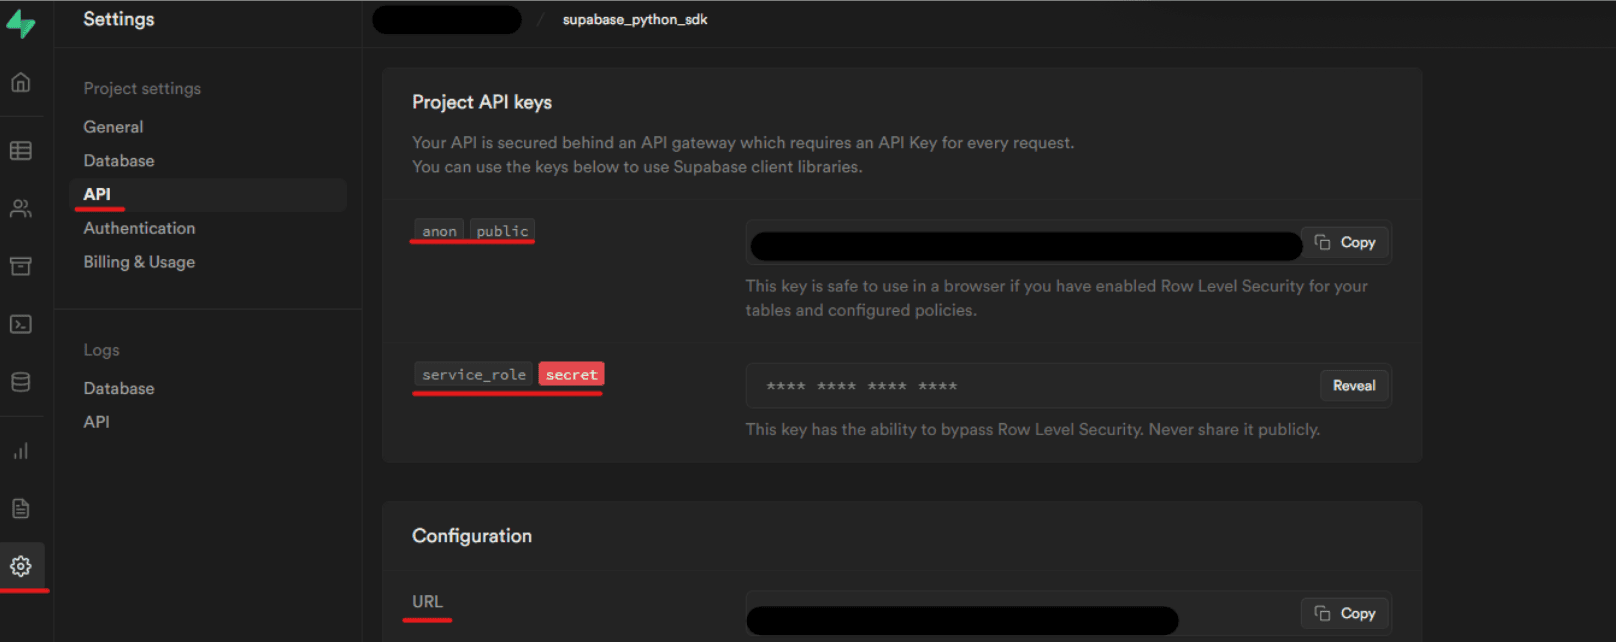
Task: Select Database under Project settings
Action: (x=119, y=161)
